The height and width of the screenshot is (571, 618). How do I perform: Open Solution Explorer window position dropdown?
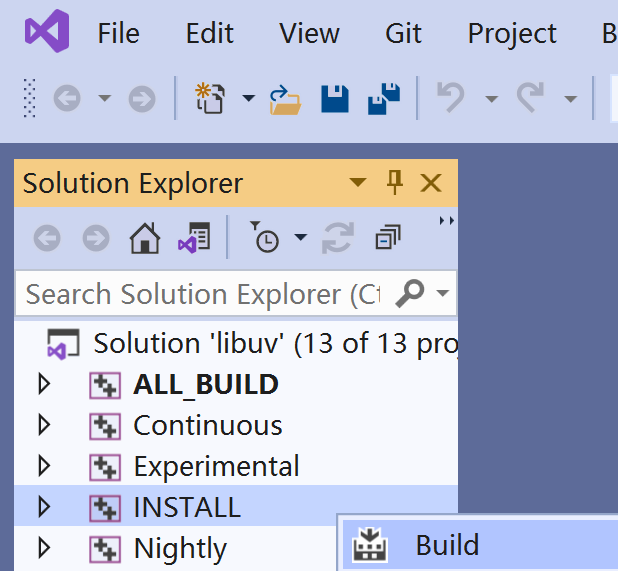358,183
